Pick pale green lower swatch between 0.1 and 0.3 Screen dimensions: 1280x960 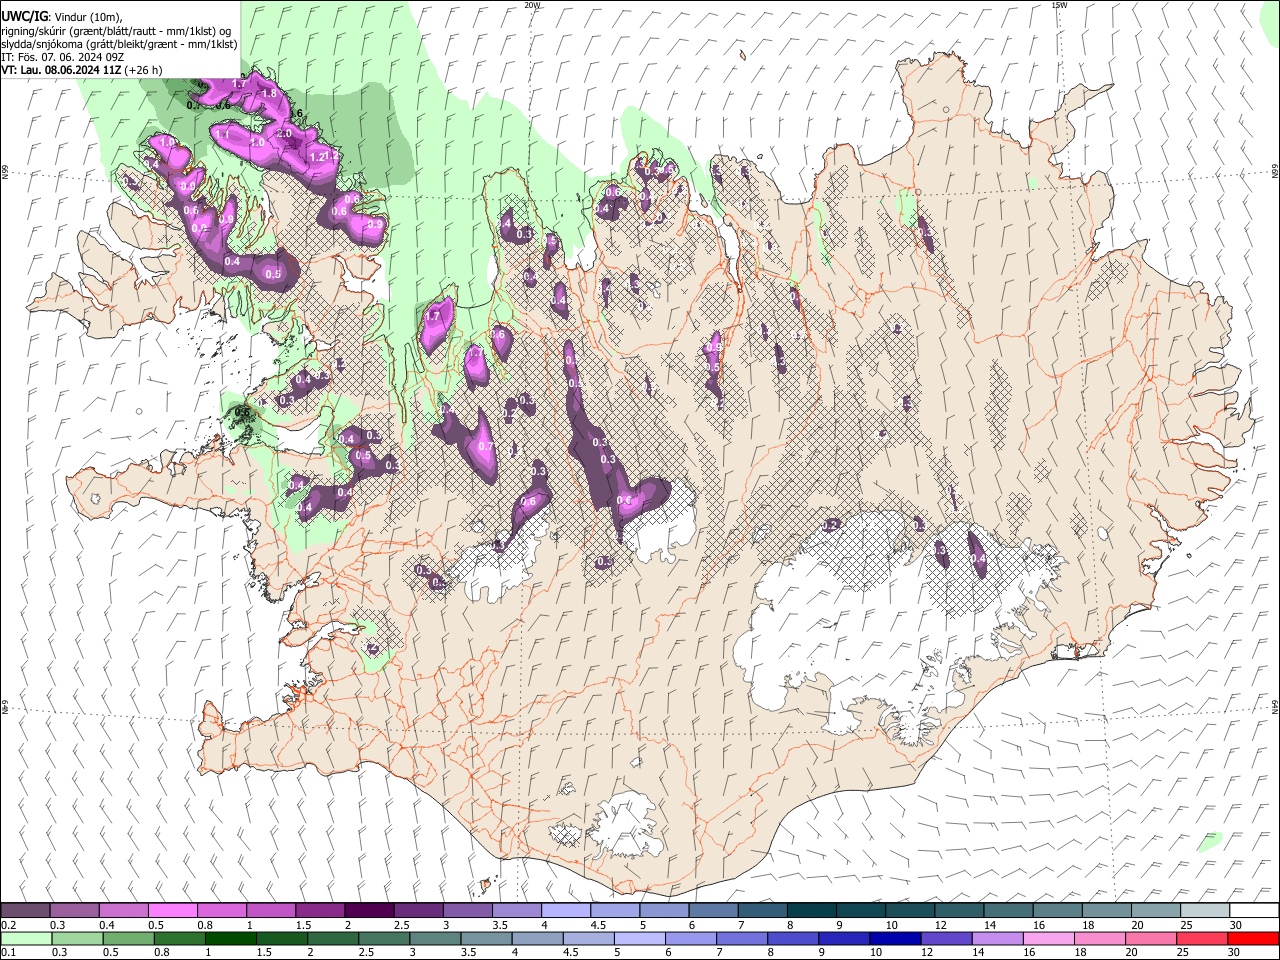pos(28,938)
